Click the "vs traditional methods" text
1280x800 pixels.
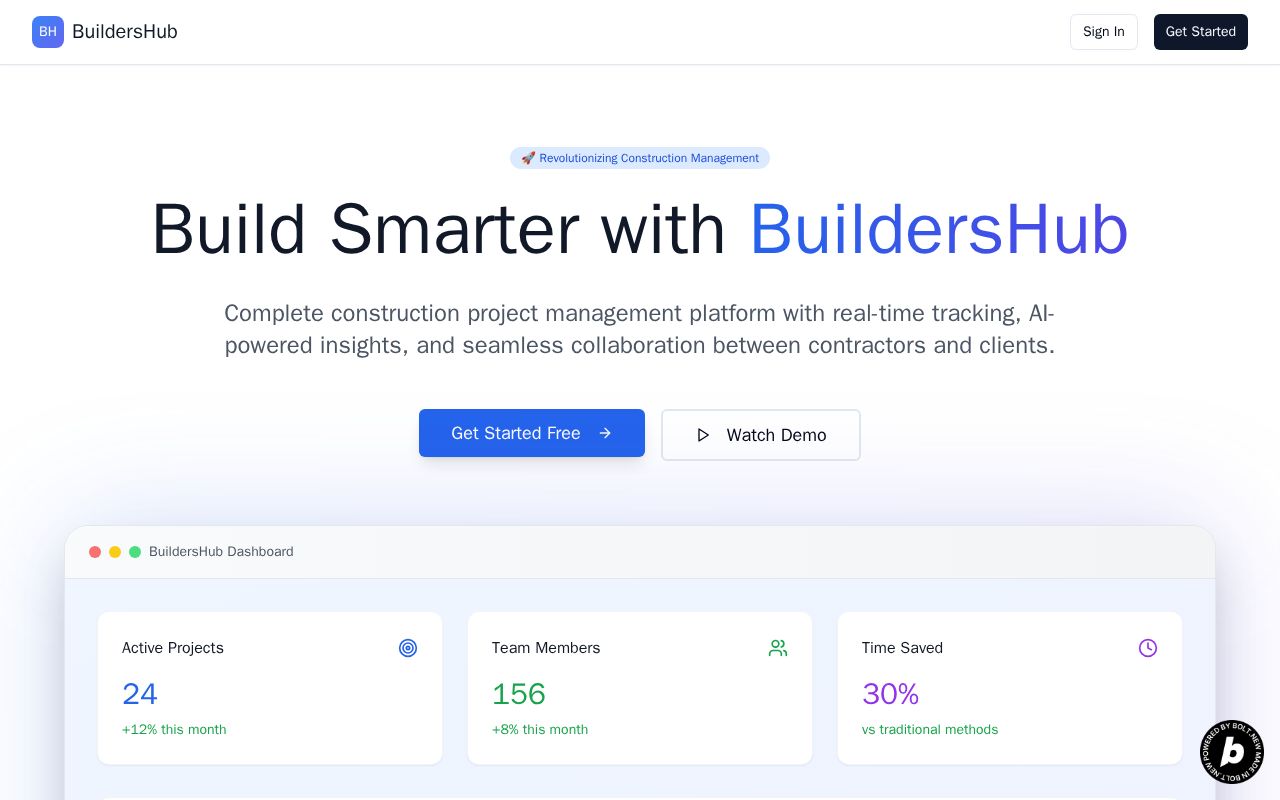tap(930, 730)
